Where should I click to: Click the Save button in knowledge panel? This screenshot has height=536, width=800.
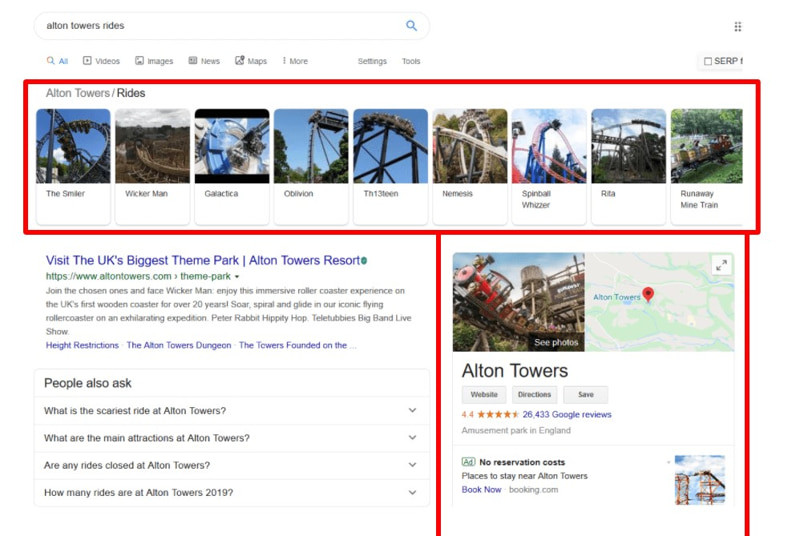(x=586, y=395)
